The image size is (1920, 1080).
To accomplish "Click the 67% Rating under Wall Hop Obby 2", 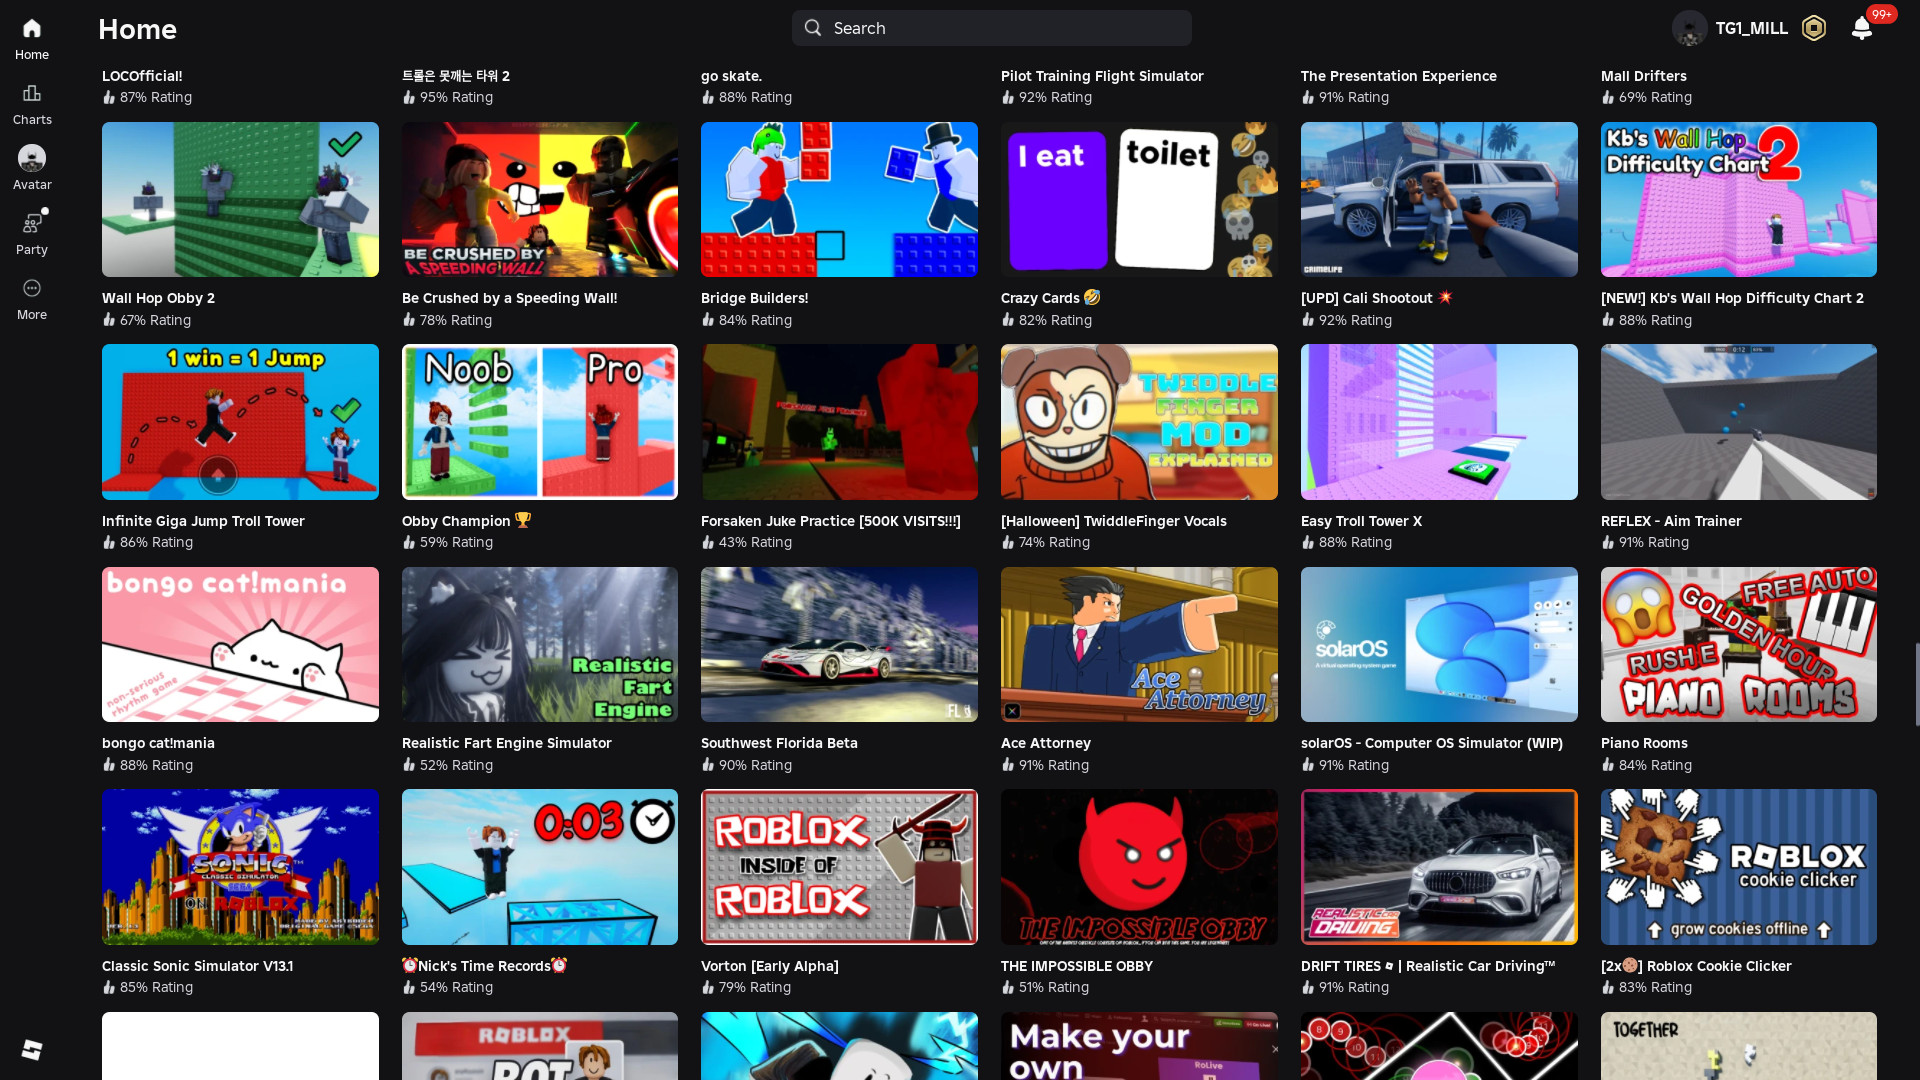I will 147,320.
